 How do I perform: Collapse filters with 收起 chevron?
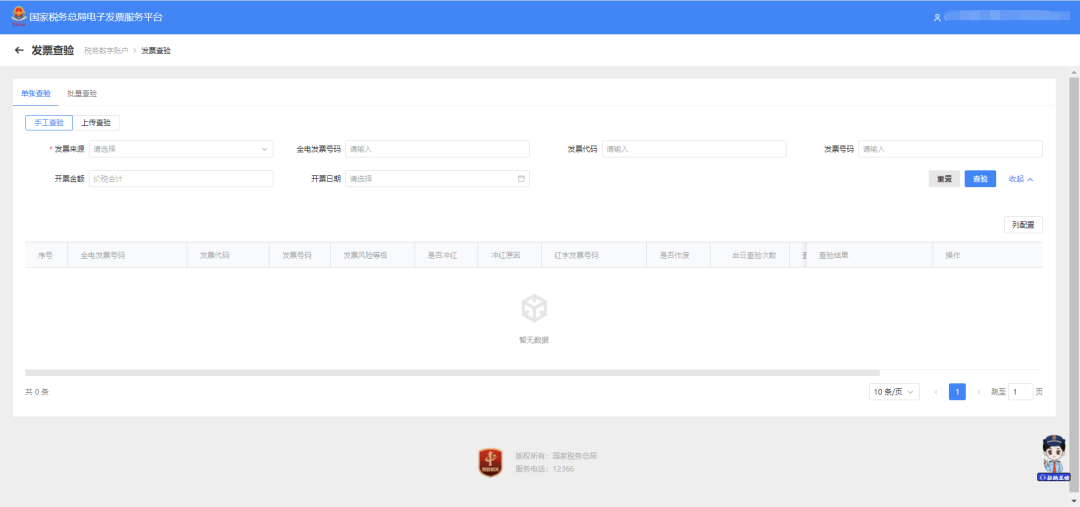click(x=1021, y=179)
